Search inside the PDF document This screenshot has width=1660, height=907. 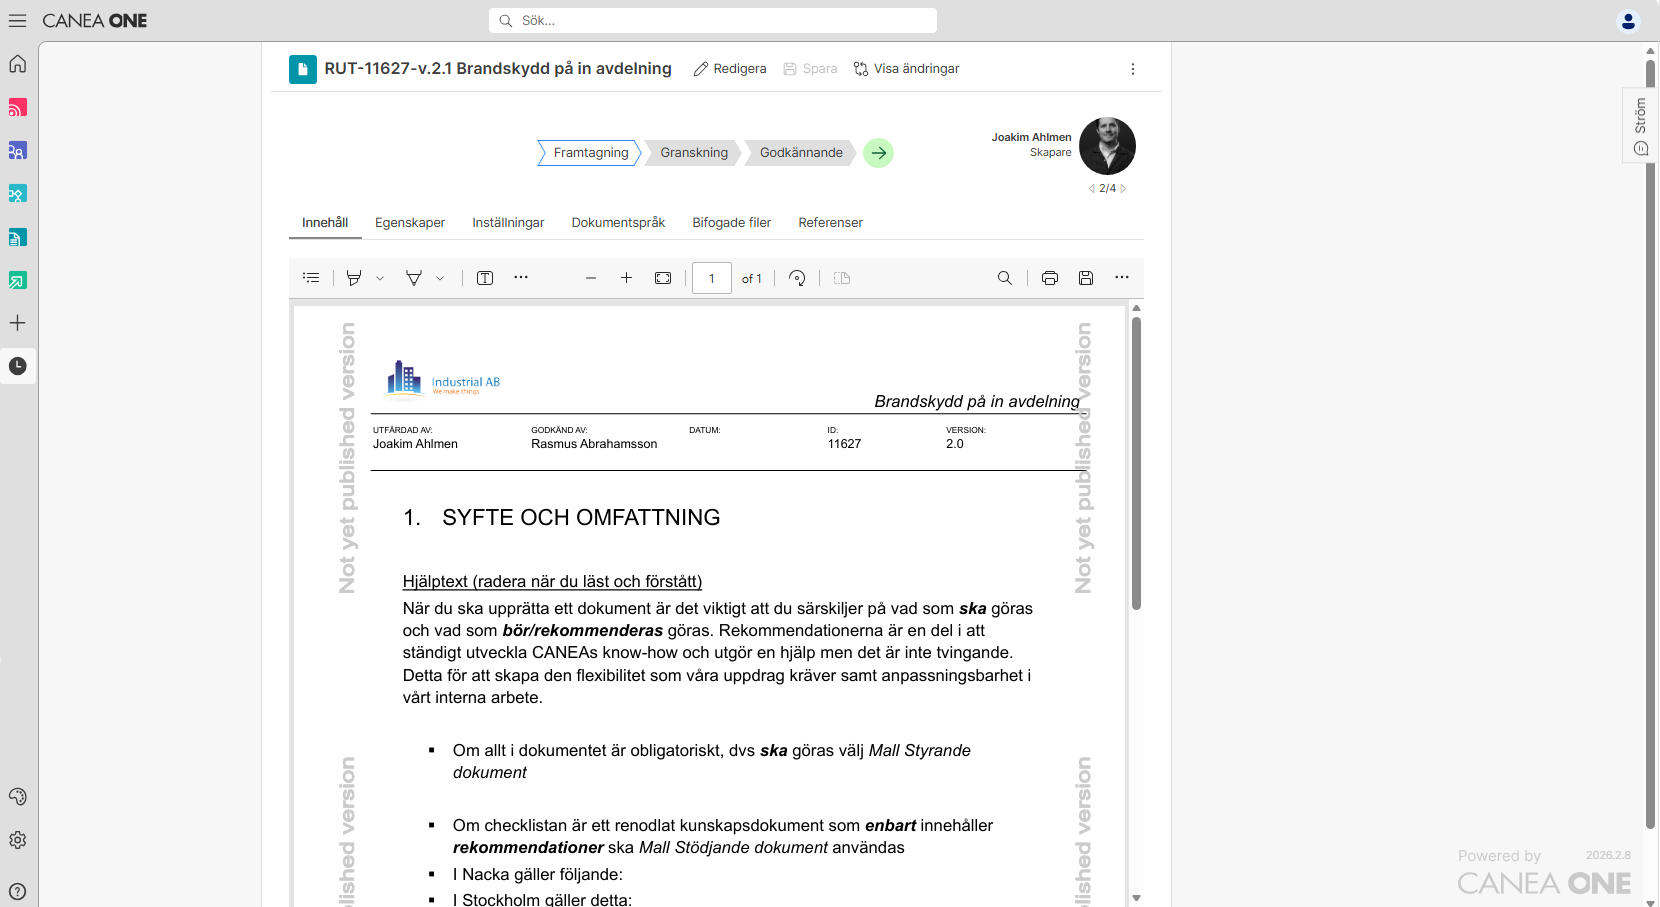[x=1004, y=278]
